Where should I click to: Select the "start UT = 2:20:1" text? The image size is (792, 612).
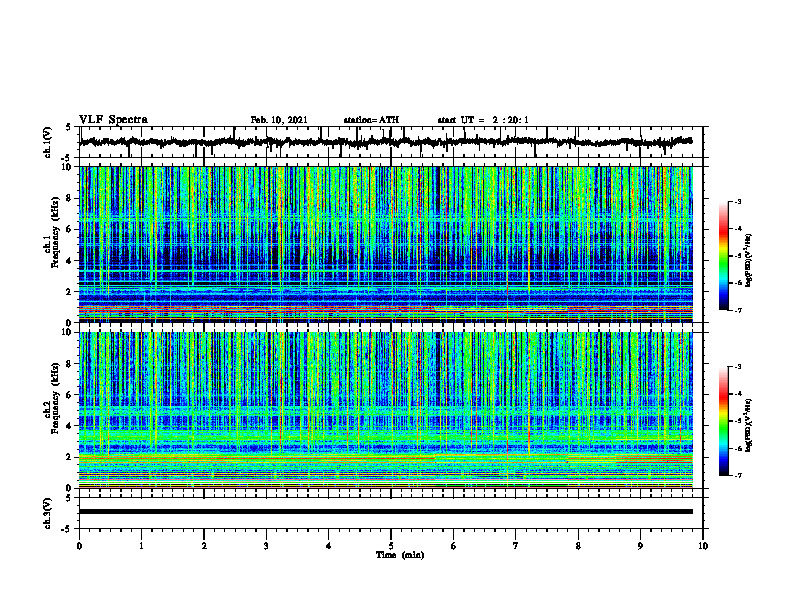[483, 120]
